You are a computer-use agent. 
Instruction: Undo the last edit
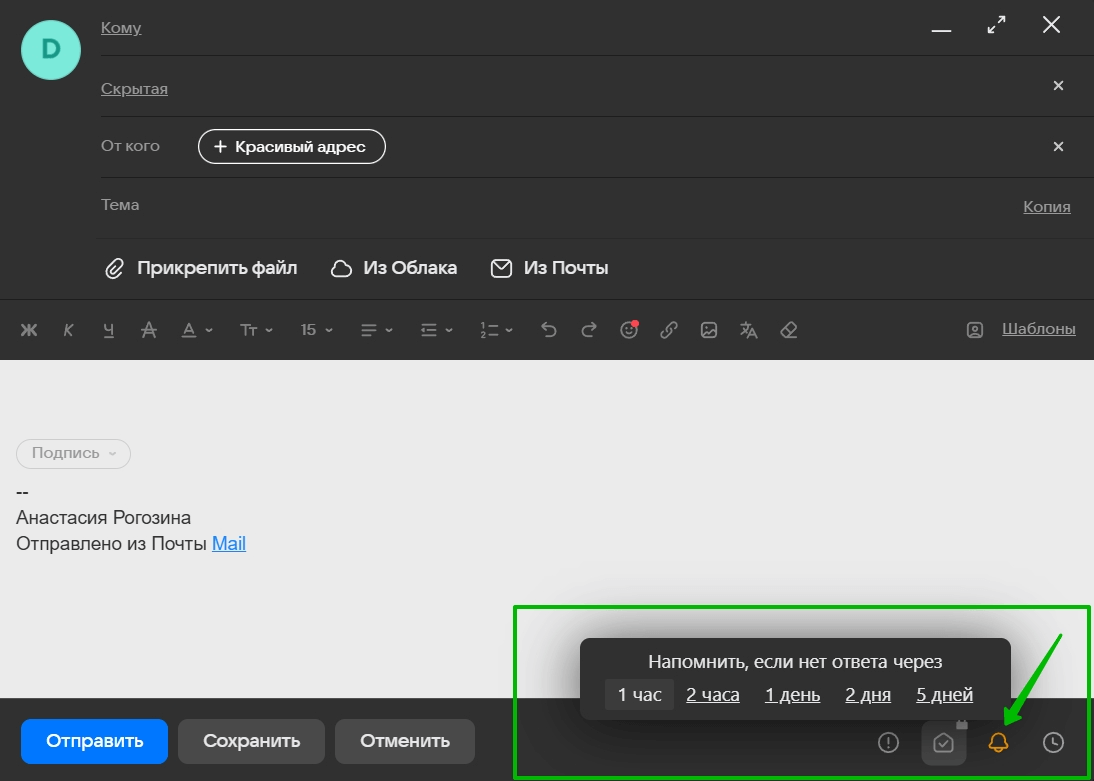pyautogui.click(x=548, y=330)
